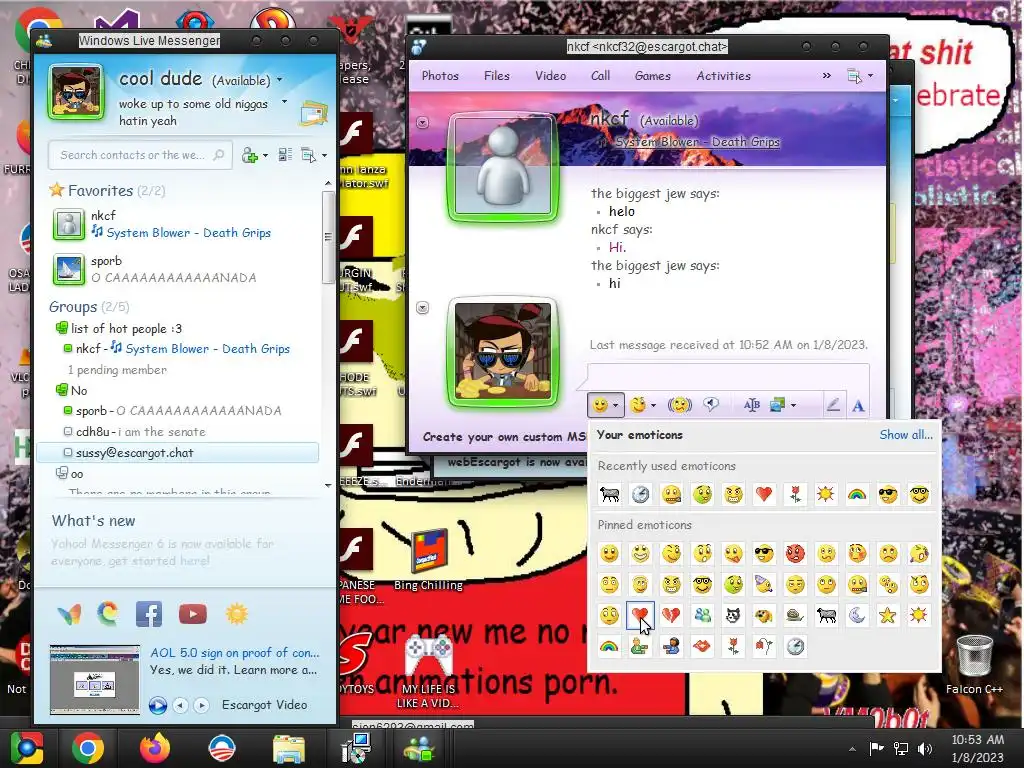Pick the wilted rose emoticon
The width and height of the screenshot is (1024, 768).
(763, 647)
